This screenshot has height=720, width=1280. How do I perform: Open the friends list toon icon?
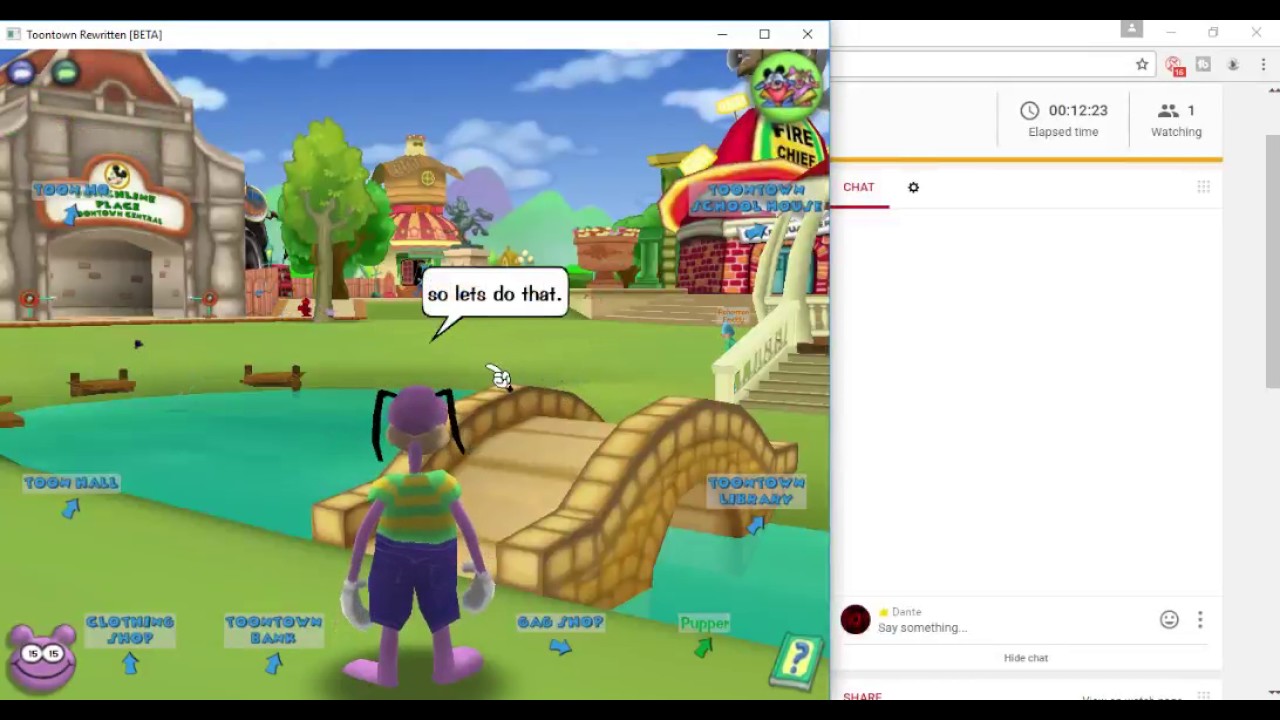pyautogui.click(x=786, y=85)
